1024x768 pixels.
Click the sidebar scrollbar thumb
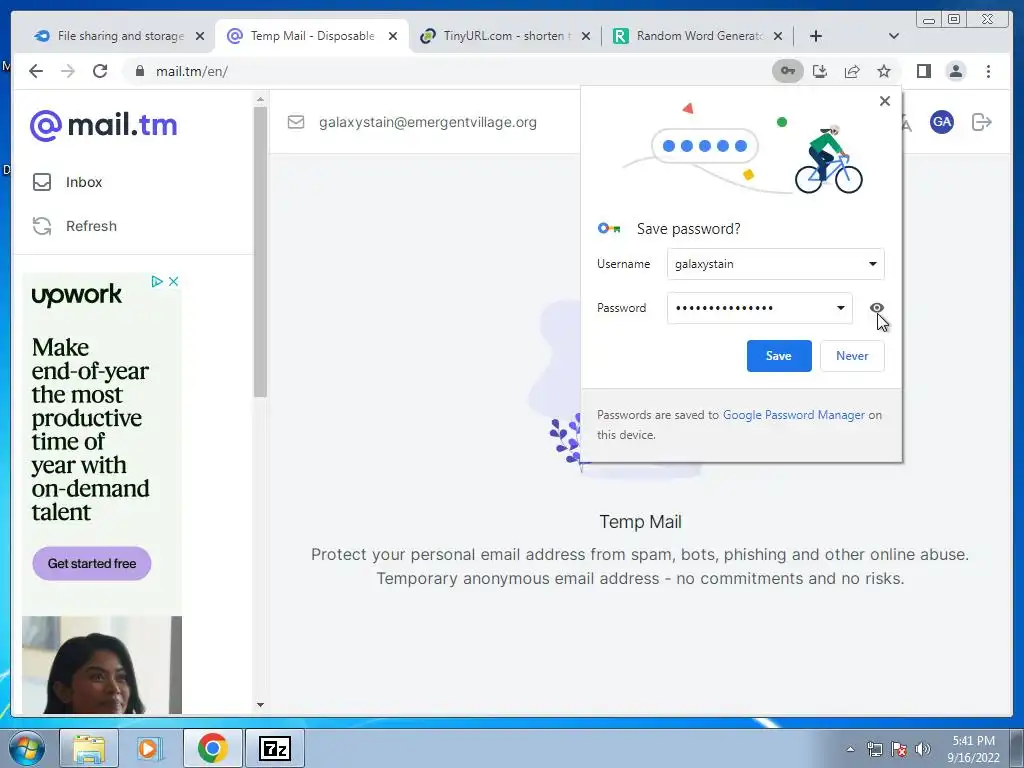260,251
